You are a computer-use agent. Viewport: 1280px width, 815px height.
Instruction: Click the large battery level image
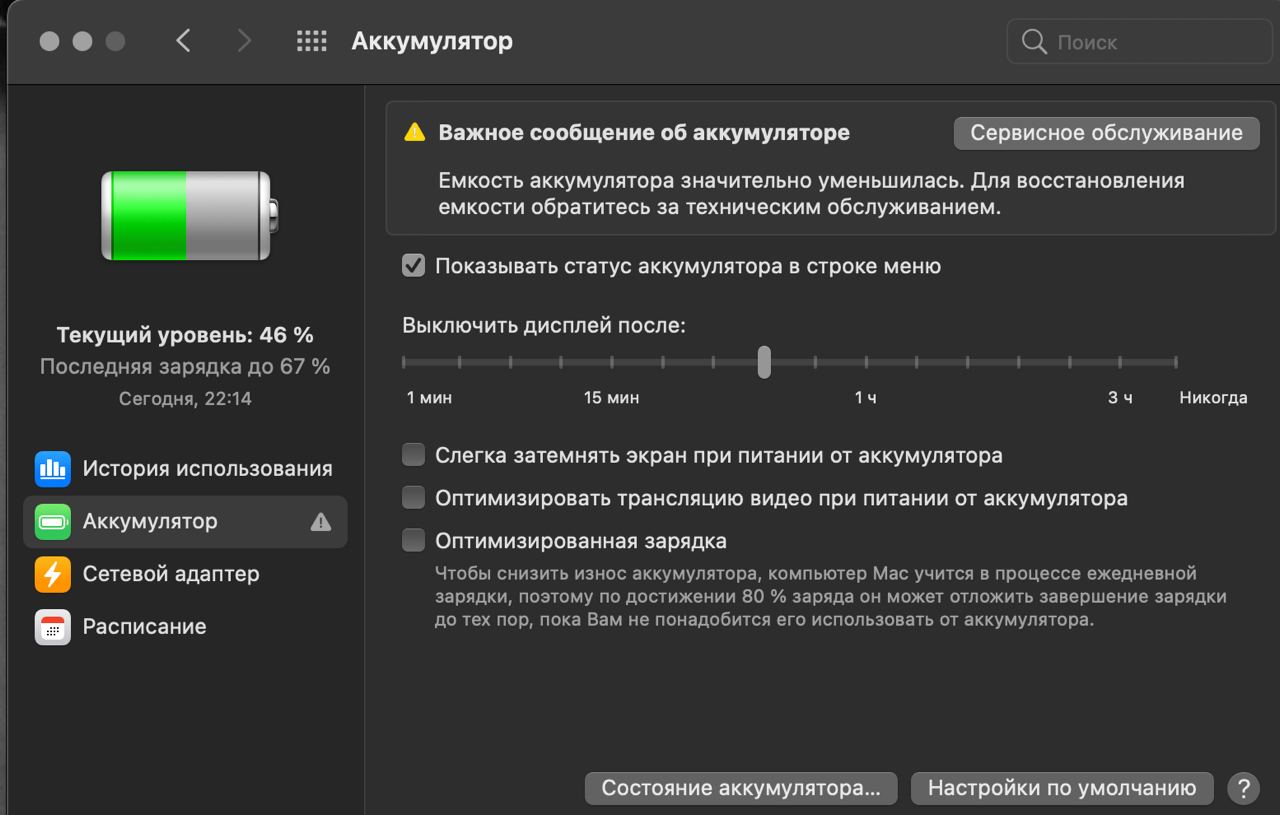(x=190, y=216)
